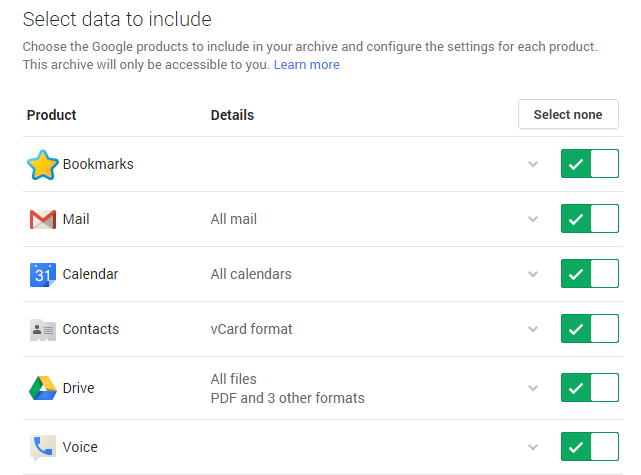
Task: Click PDF and 3 other formats text
Action: [287, 398]
